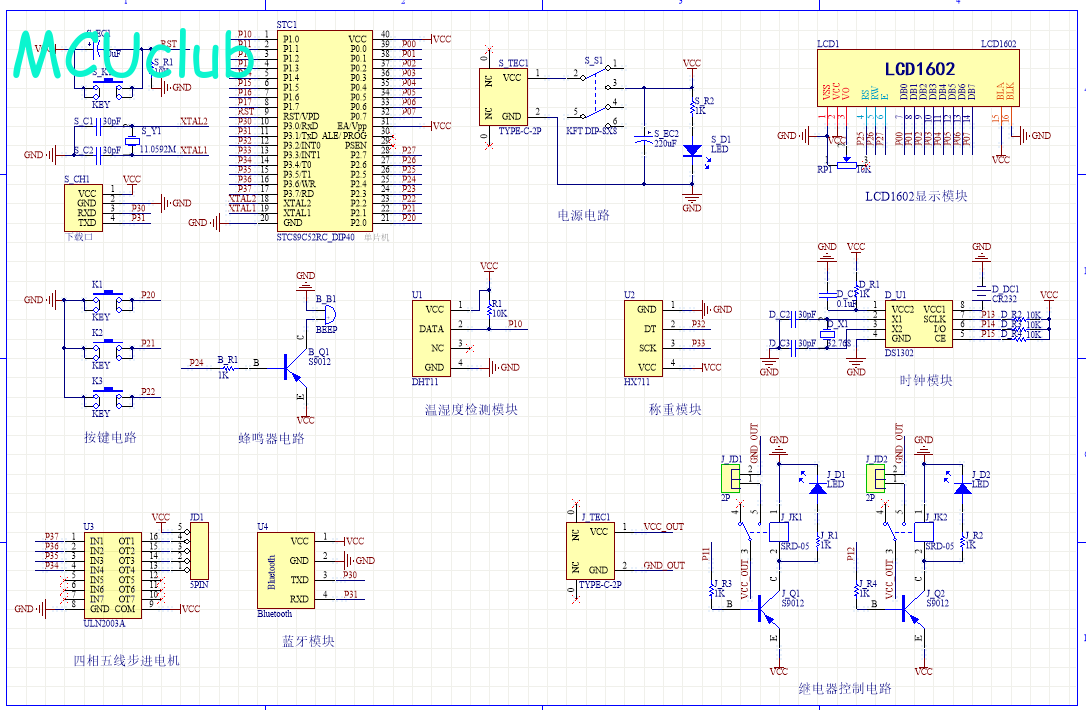Select the J_JD2 2P green terminal
The width and height of the screenshot is (1086, 710).
point(876,478)
